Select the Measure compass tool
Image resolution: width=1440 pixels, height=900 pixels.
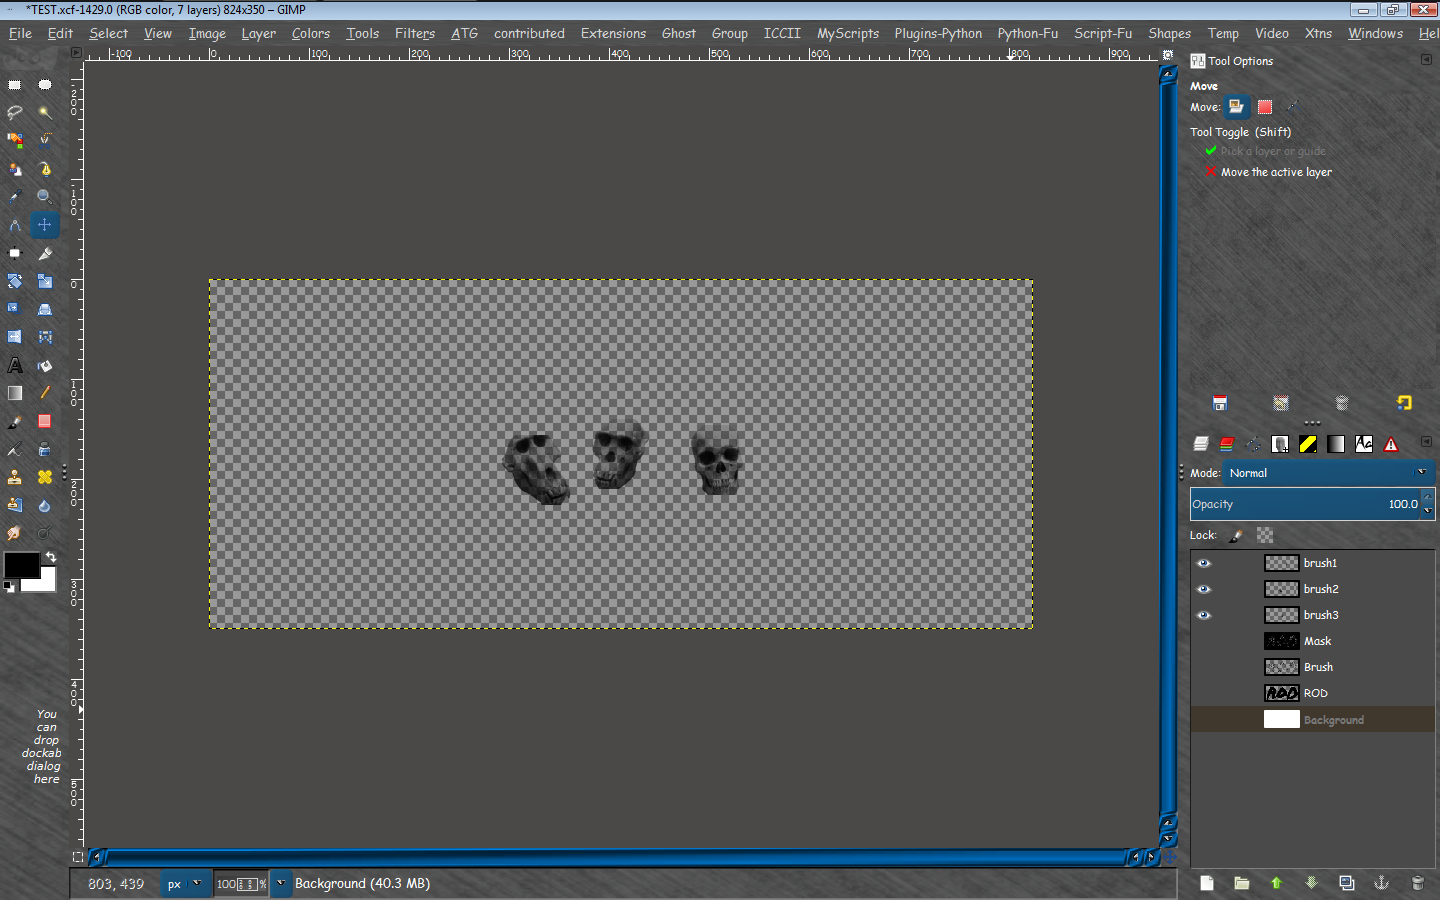pyautogui.click(x=15, y=225)
